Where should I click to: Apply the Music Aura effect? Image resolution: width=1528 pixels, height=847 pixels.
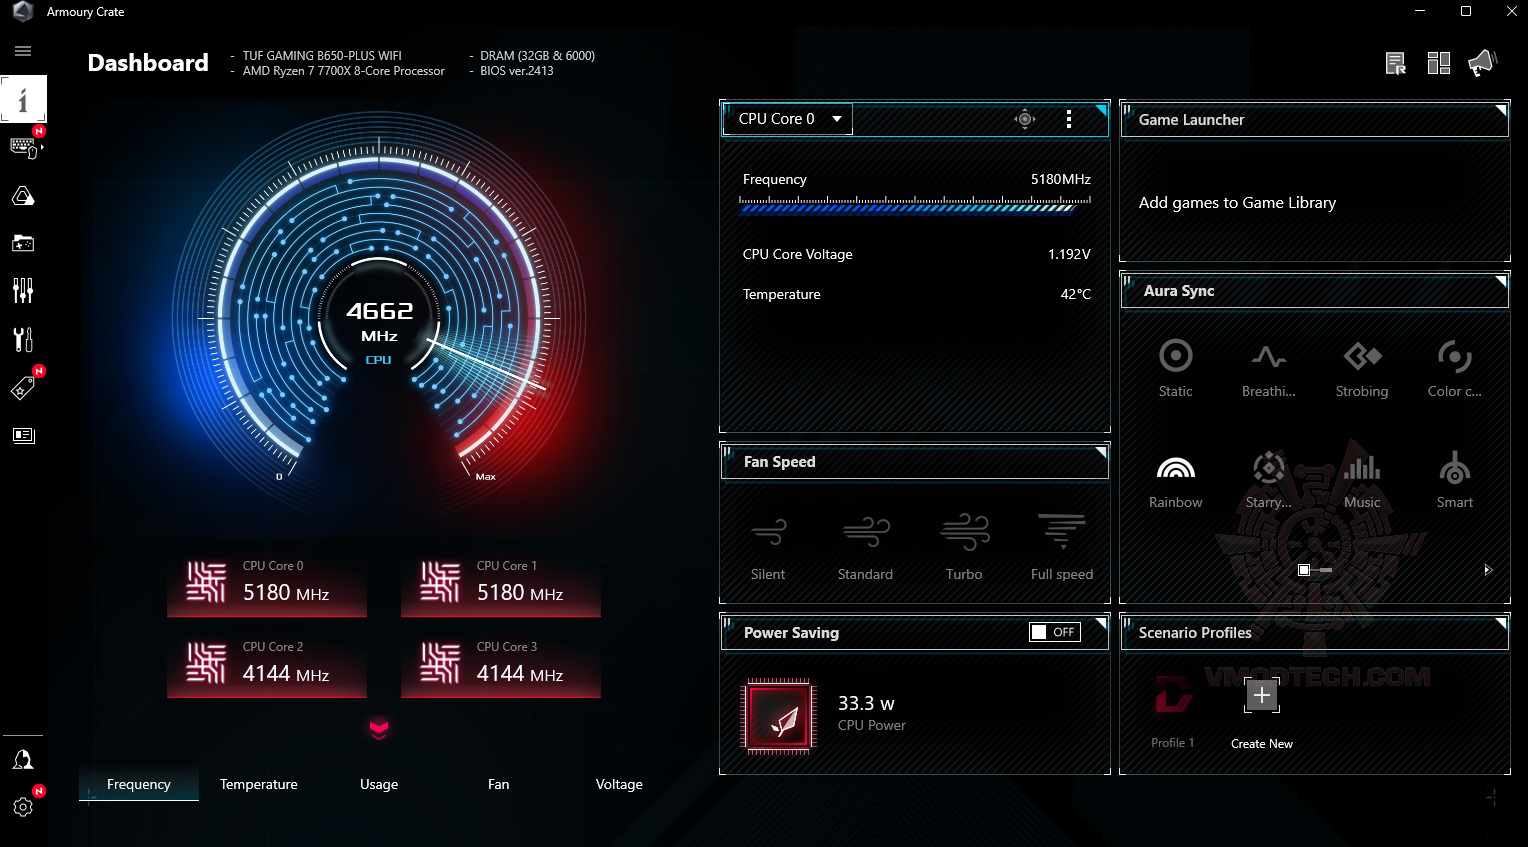(x=1362, y=480)
